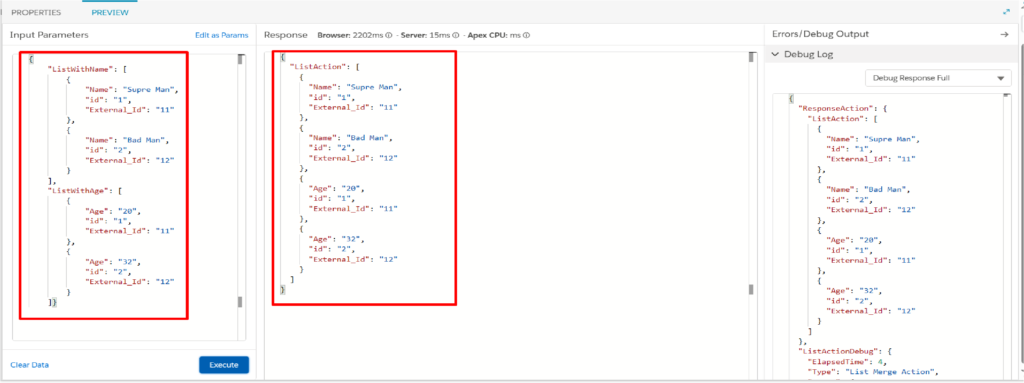
Task: Click info icon next to Browser time
Action: click(x=389, y=35)
